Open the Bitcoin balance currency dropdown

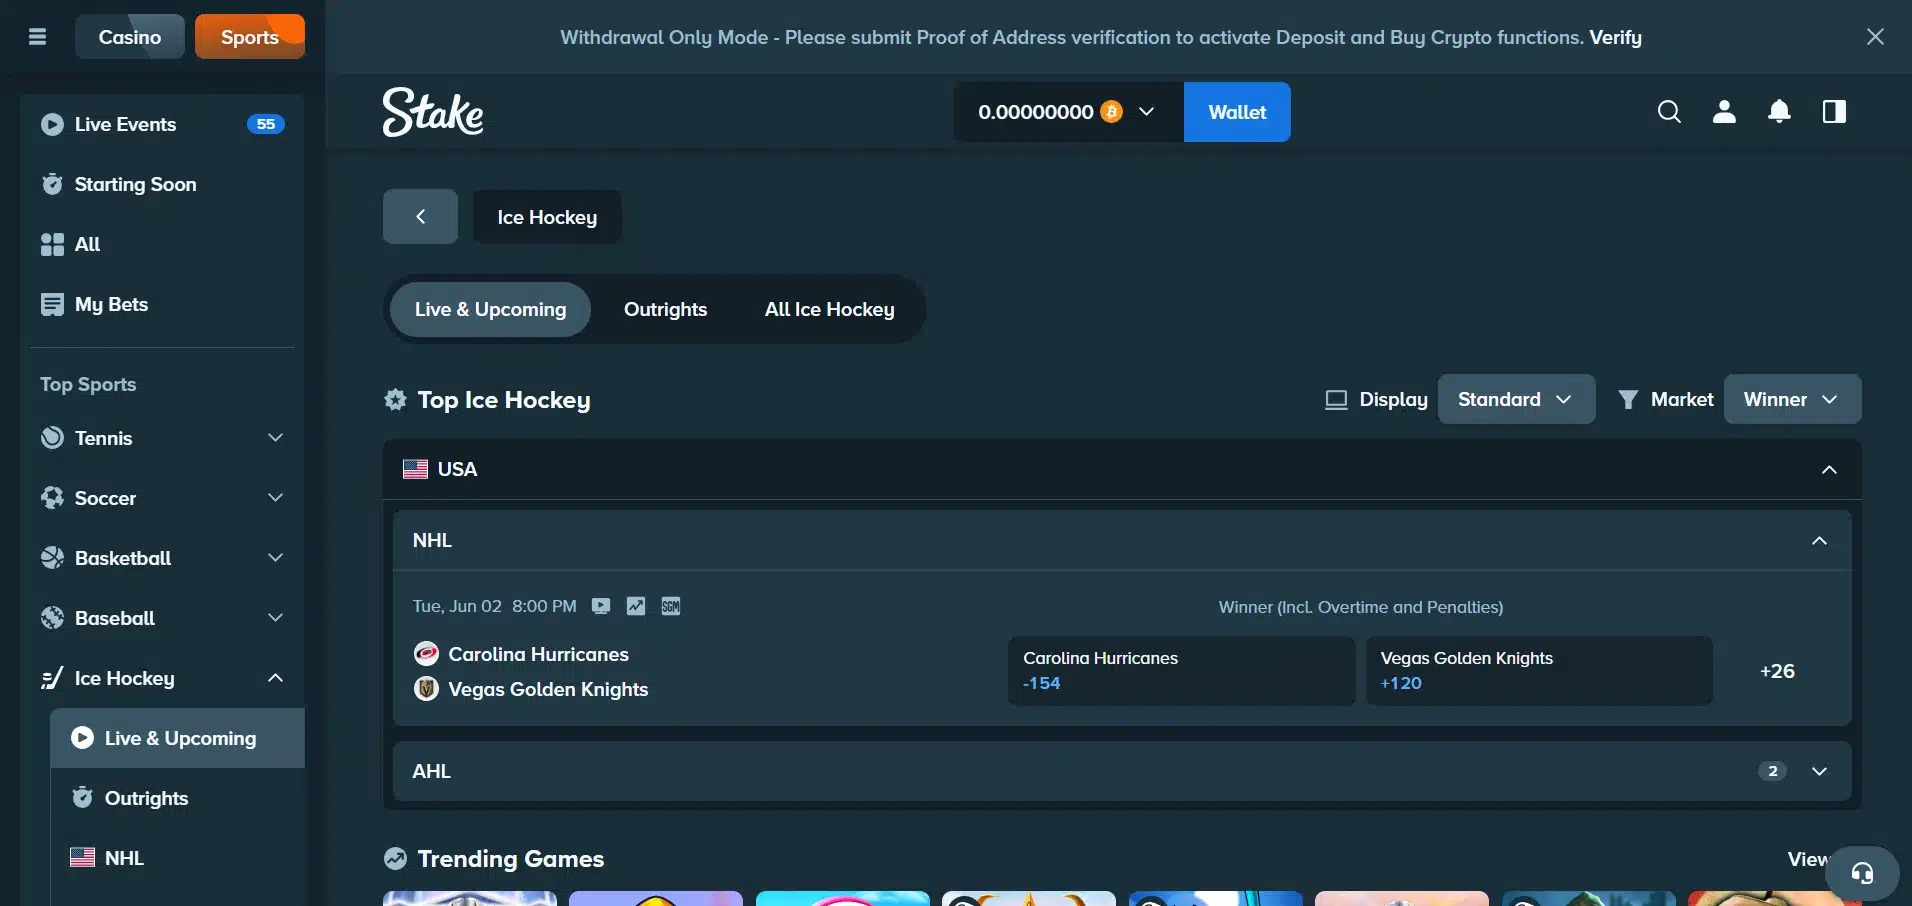pyautogui.click(x=1068, y=112)
